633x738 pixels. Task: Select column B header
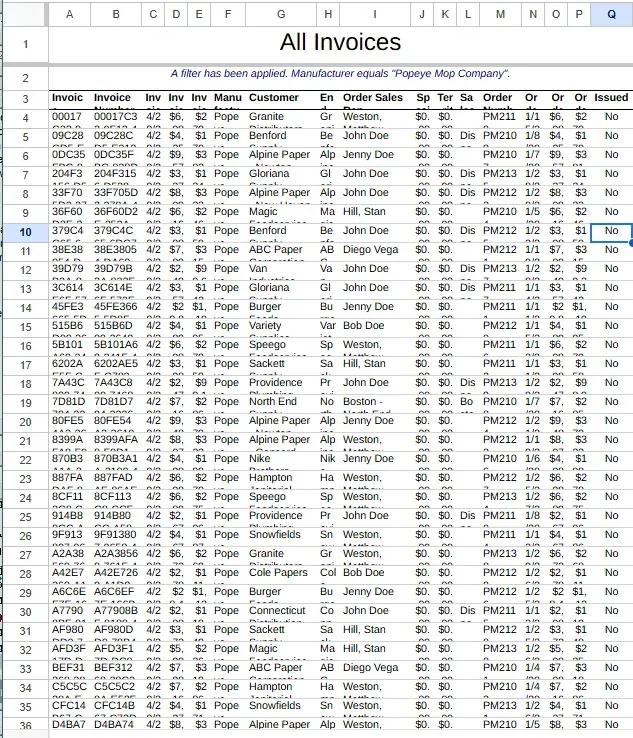116,14
